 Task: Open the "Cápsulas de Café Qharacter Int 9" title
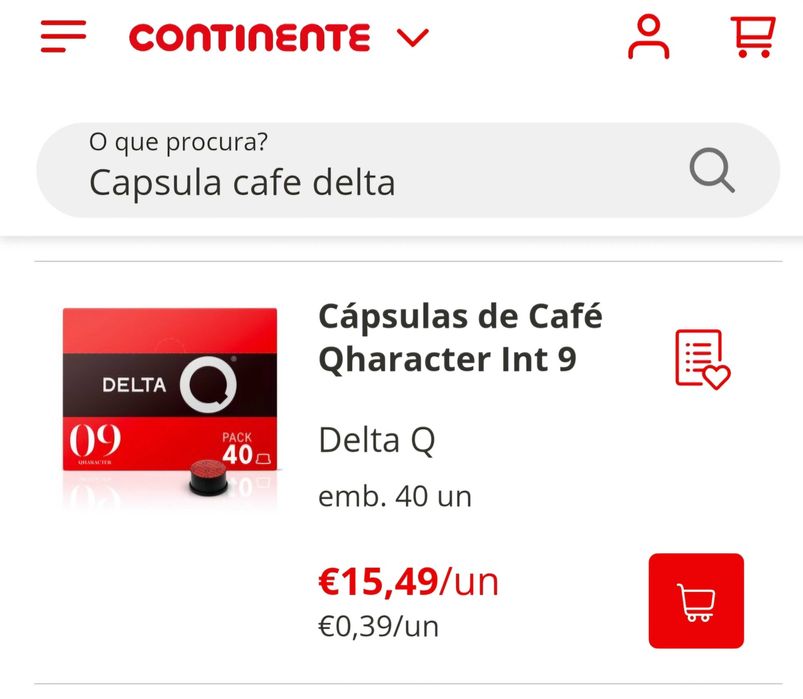460,338
